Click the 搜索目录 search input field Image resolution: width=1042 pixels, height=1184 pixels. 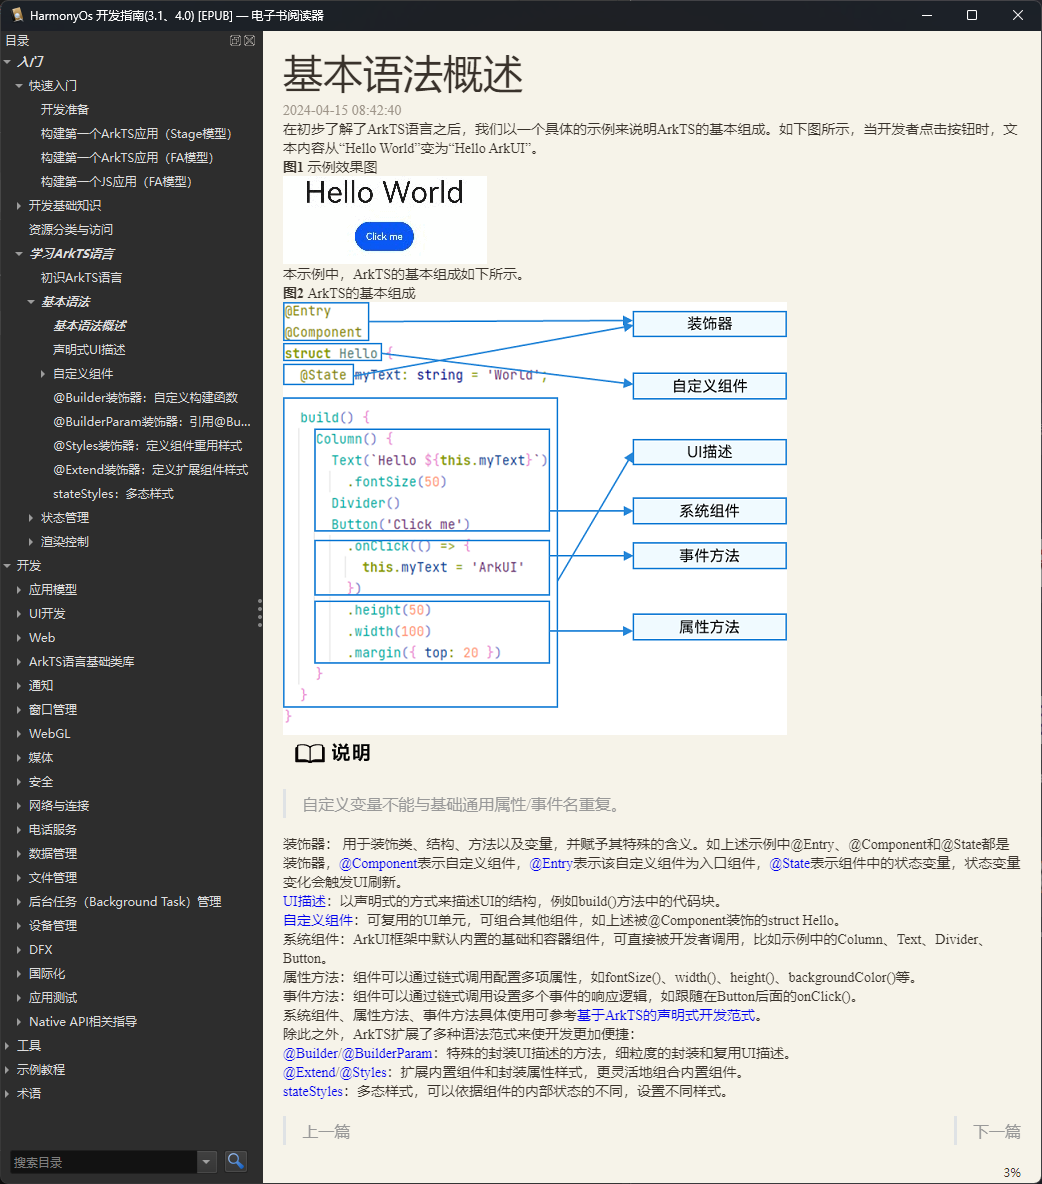click(103, 1161)
